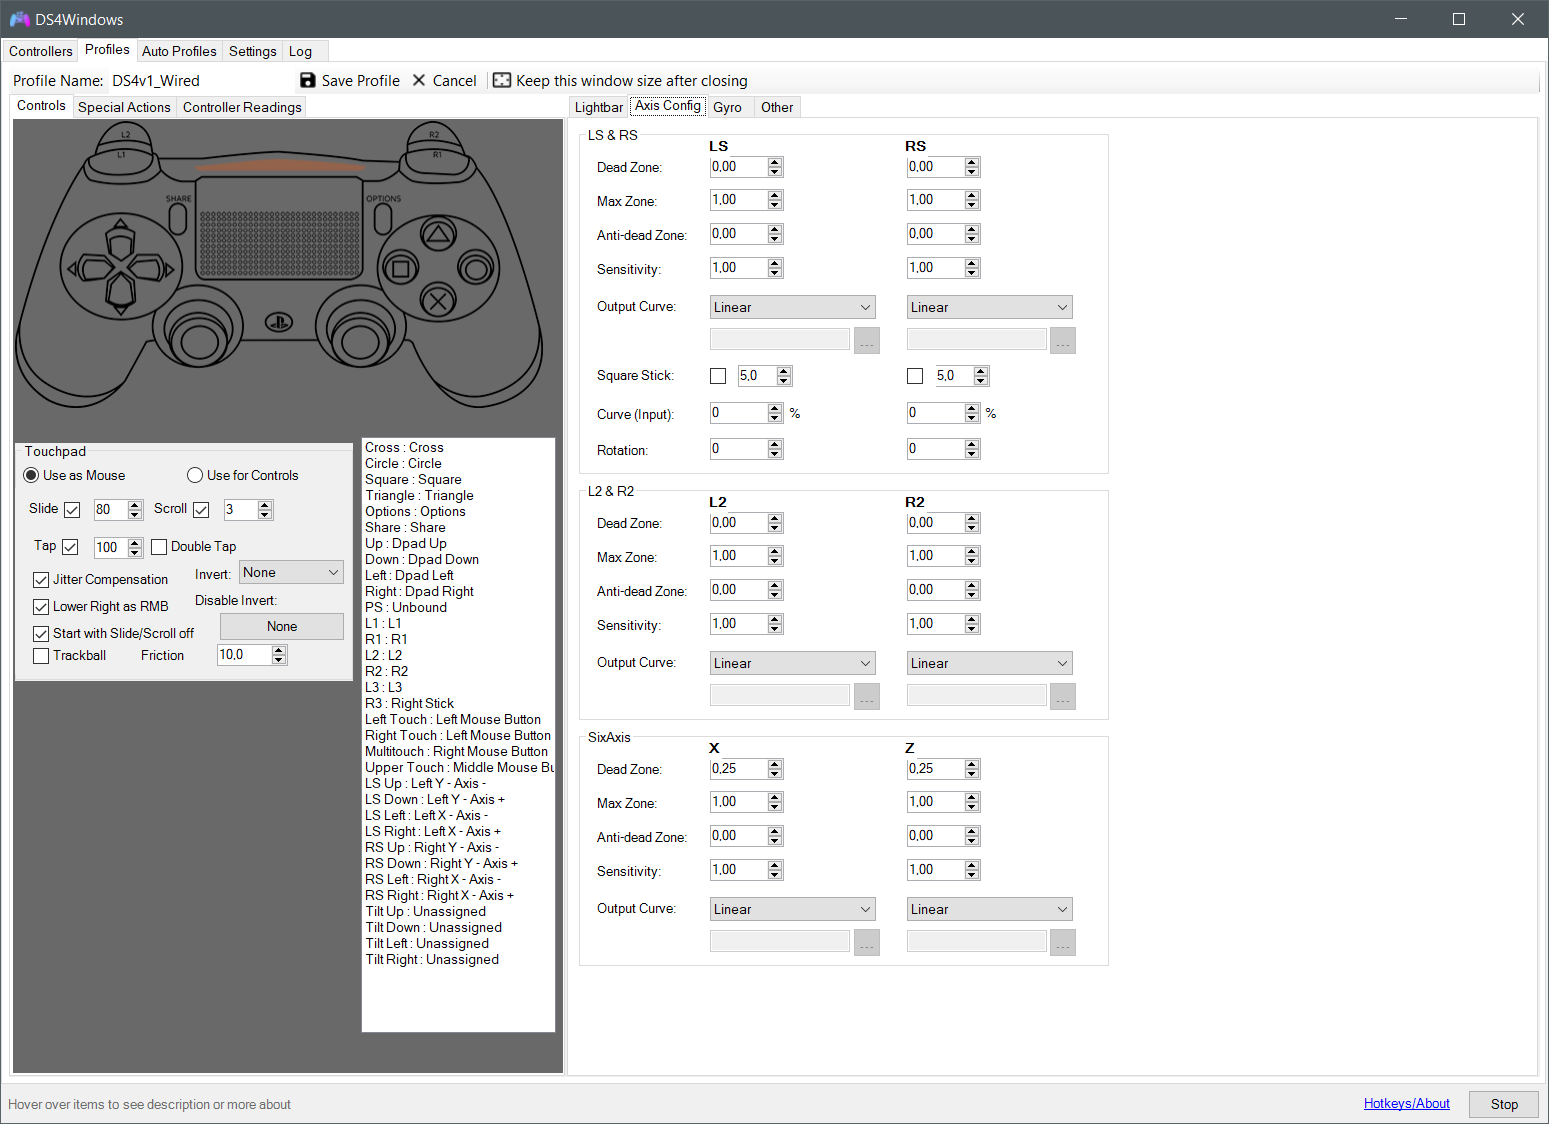1549x1125 pixels.
Task: Toggle Start with Slide/Scroll off checkbox
Action: click(41, 634)
